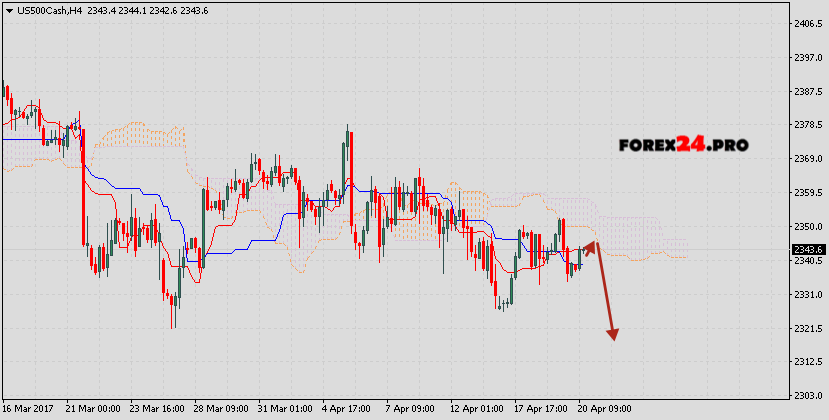Click the 2369.0 price axis label
Viewport: 829px width, 420px height.
tap(807, 158)
